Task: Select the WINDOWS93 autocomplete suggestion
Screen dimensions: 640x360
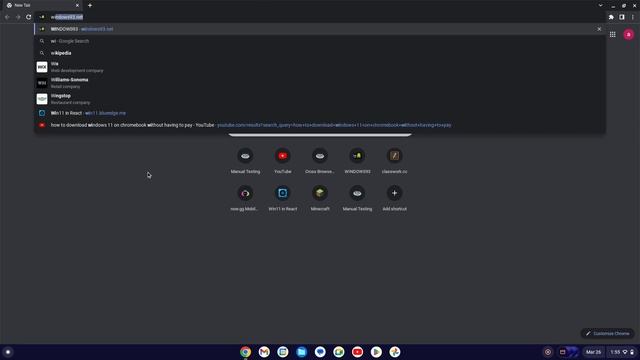Action: point(320,29)
